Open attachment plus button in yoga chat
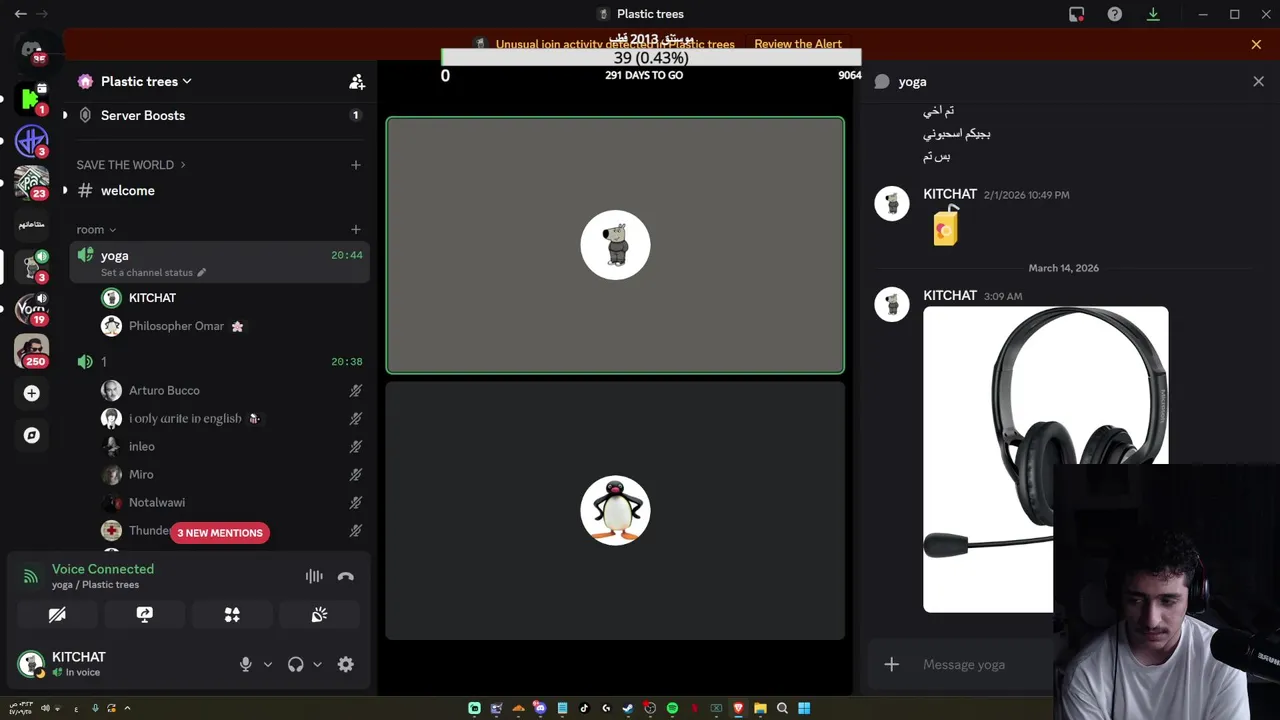 click(x=892, y=664)
